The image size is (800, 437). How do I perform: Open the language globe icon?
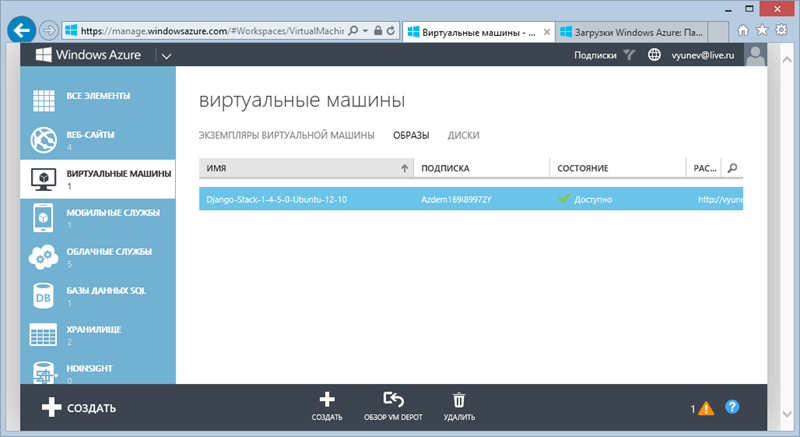[654, 55]
